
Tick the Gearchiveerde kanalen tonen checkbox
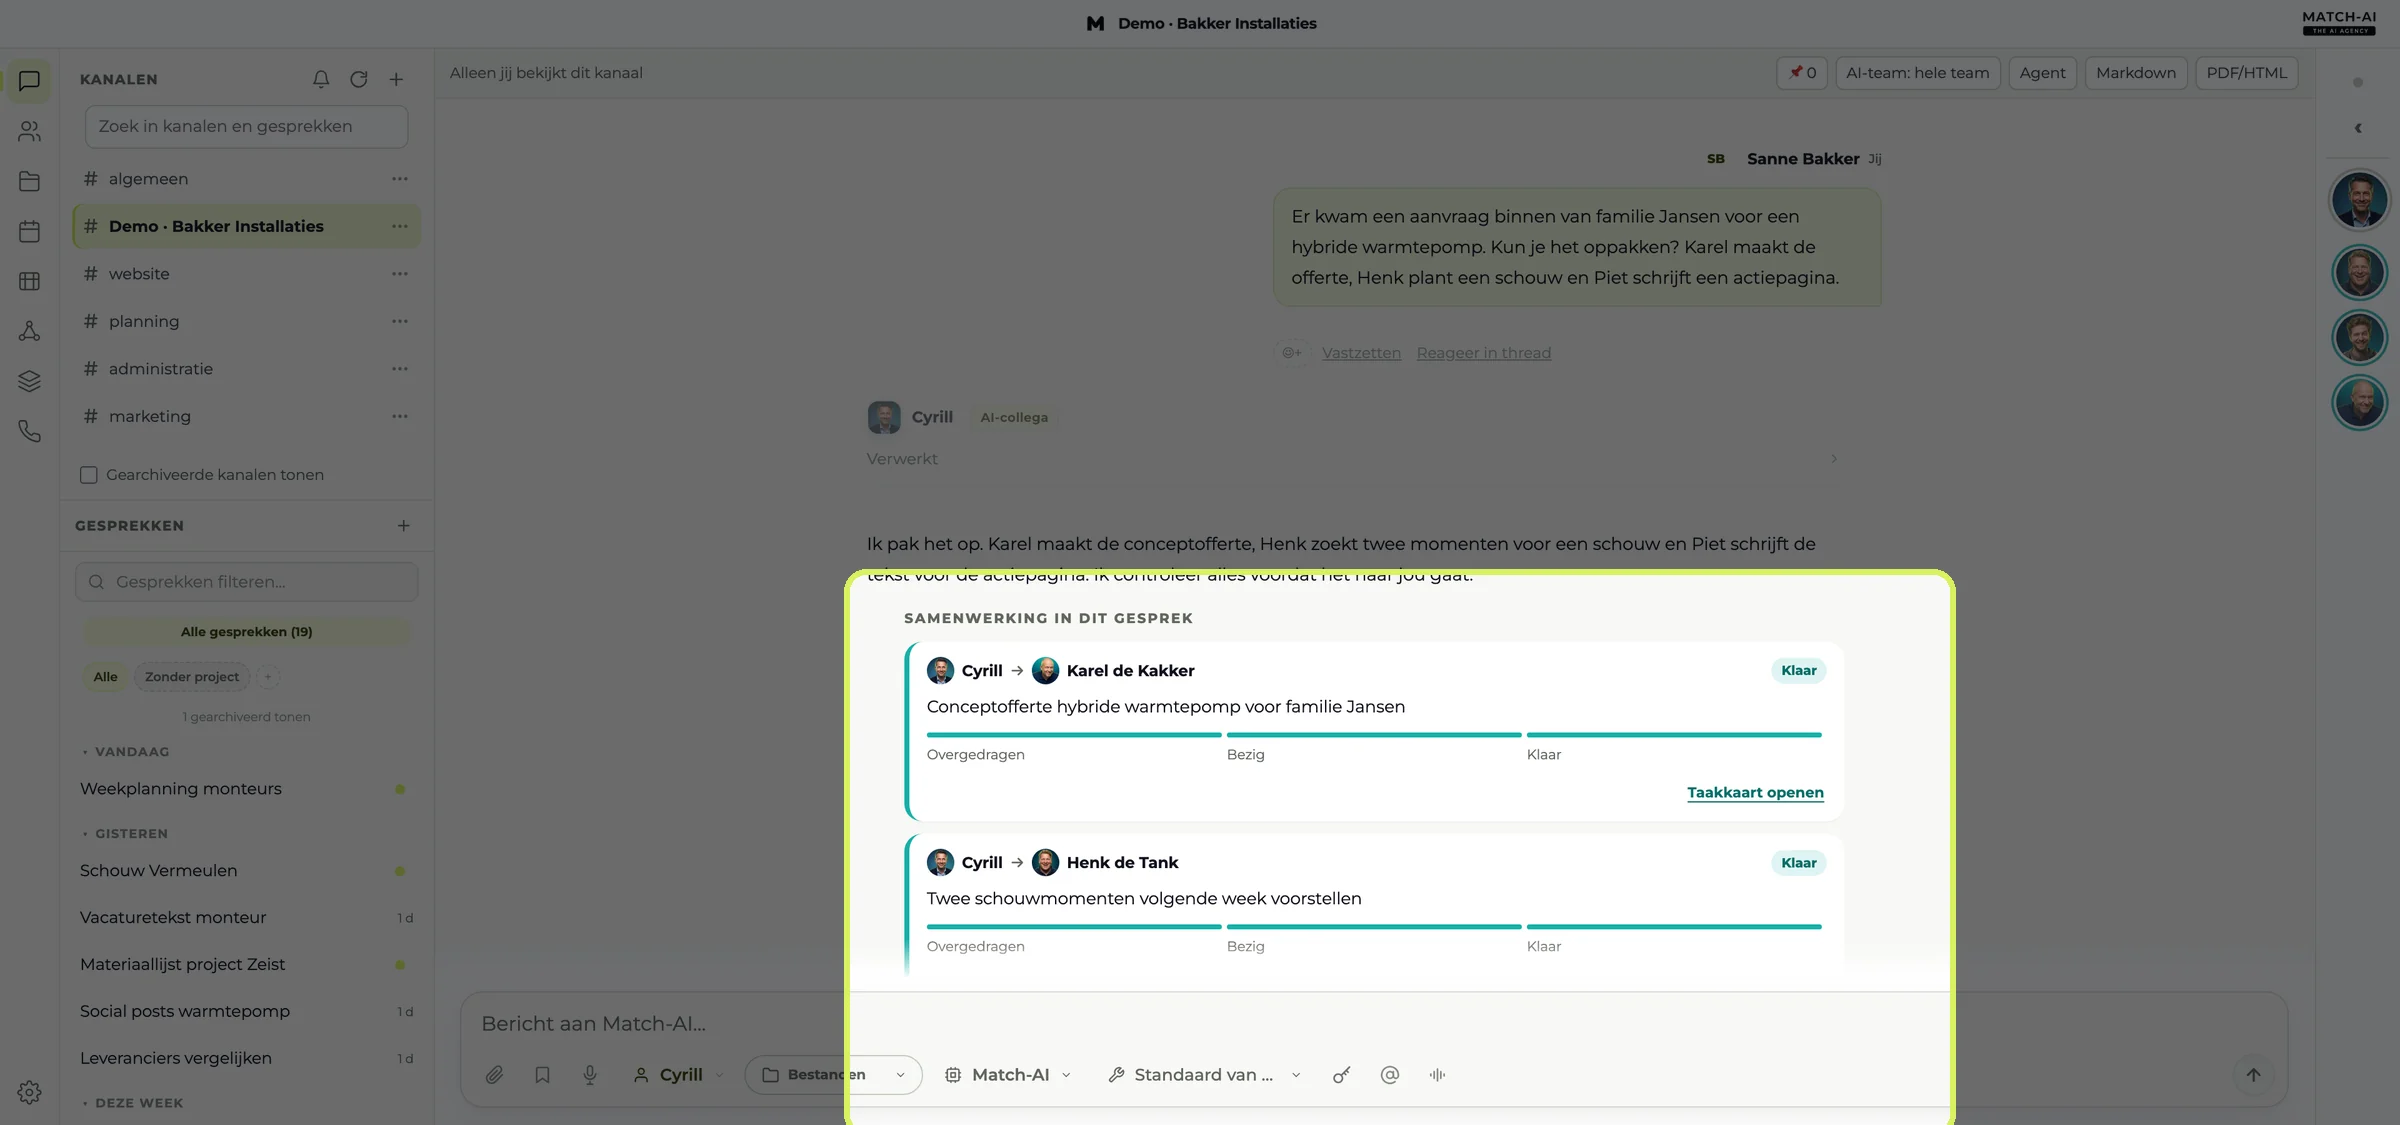tap(89, 475)
